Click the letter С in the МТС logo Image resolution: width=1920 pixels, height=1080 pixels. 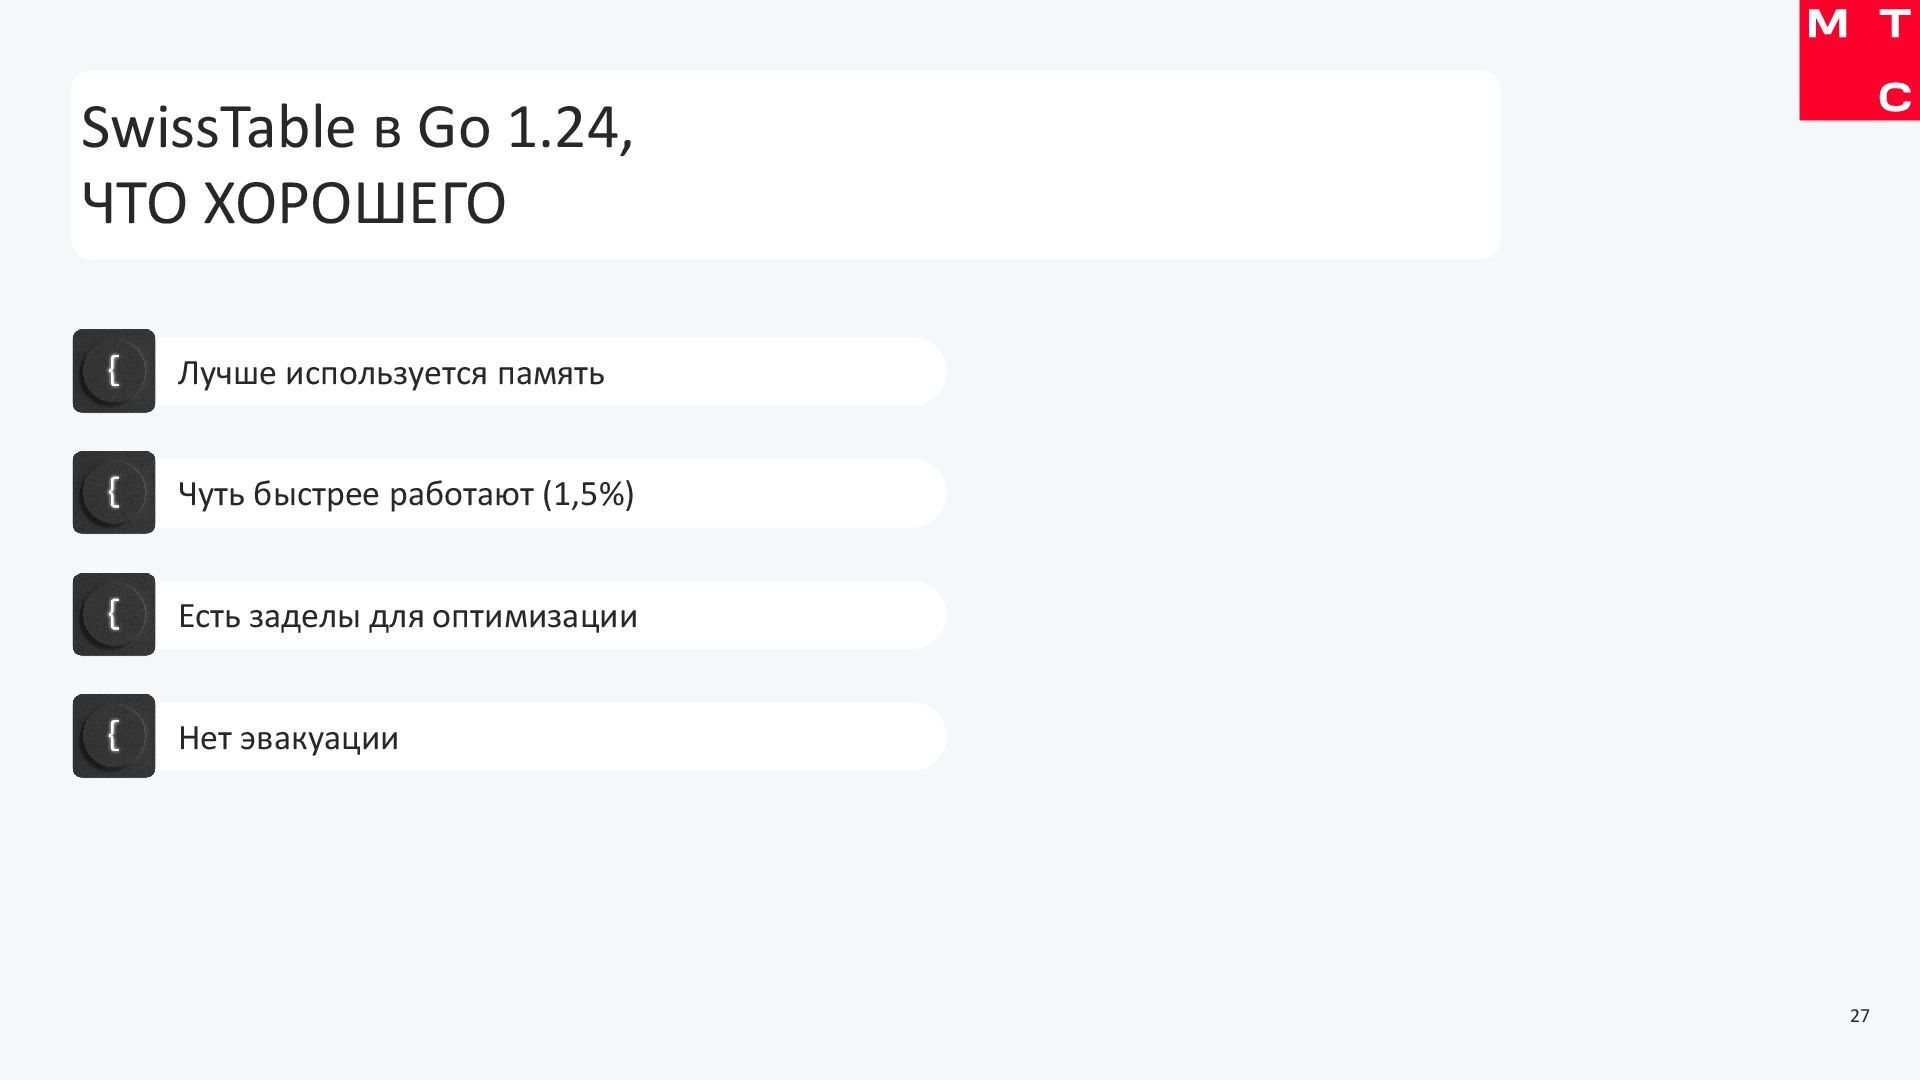[x=1894, y=98]
